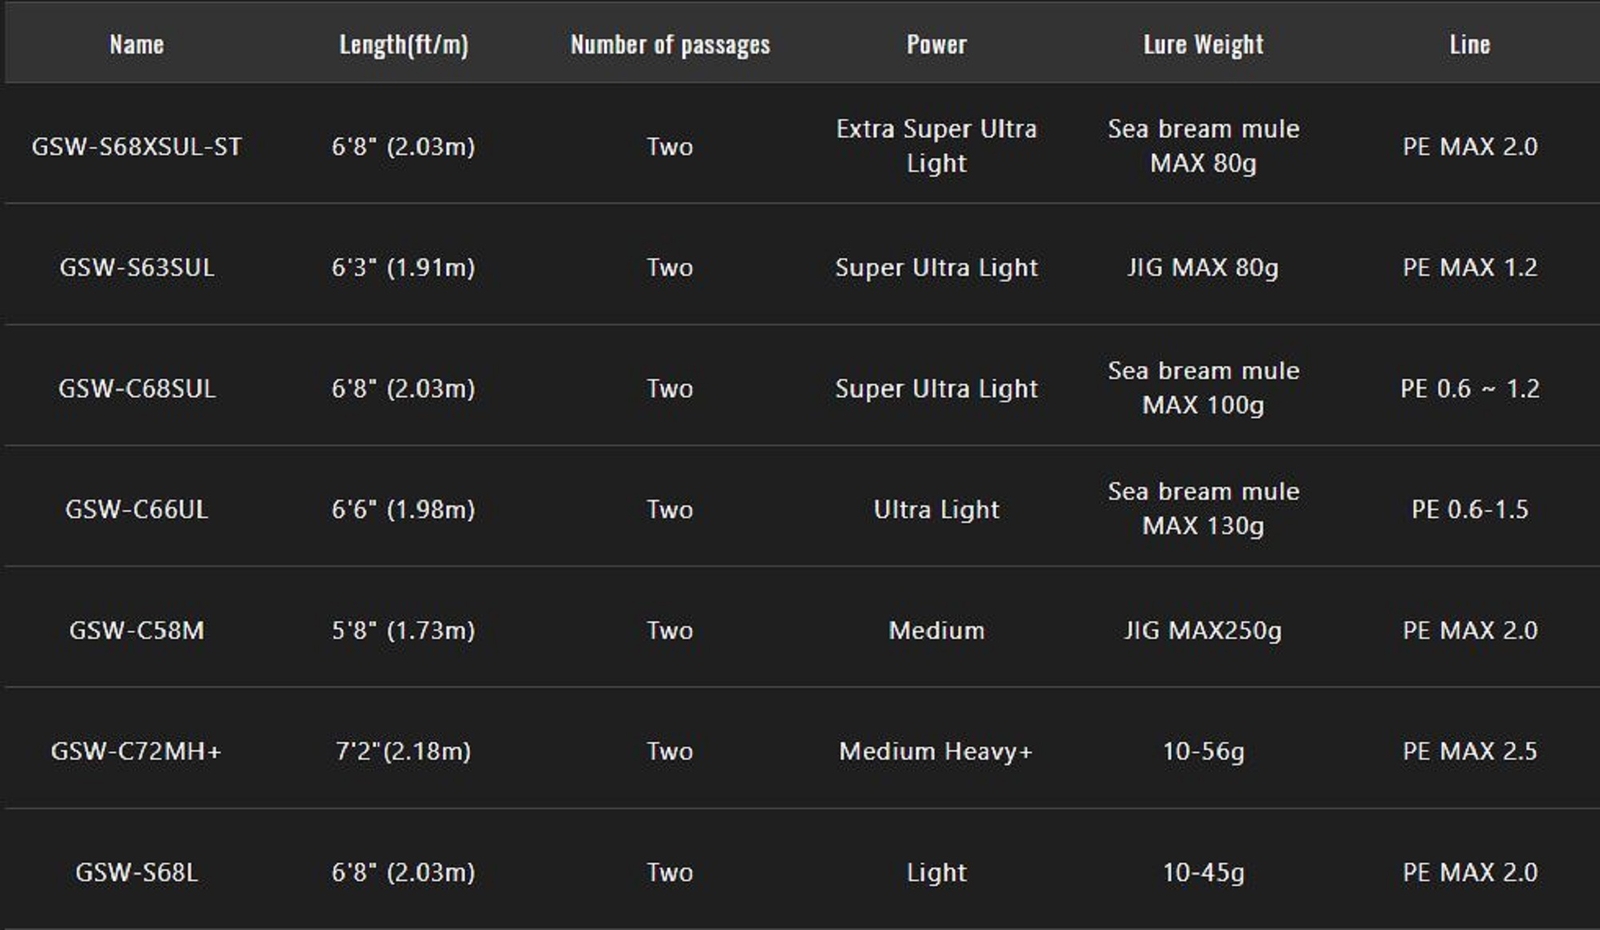Image resolution: width=1600 pixels, height=930 pixels.
Task: Click the Medium Heavy+ power cell
Action: coord(936,751)
